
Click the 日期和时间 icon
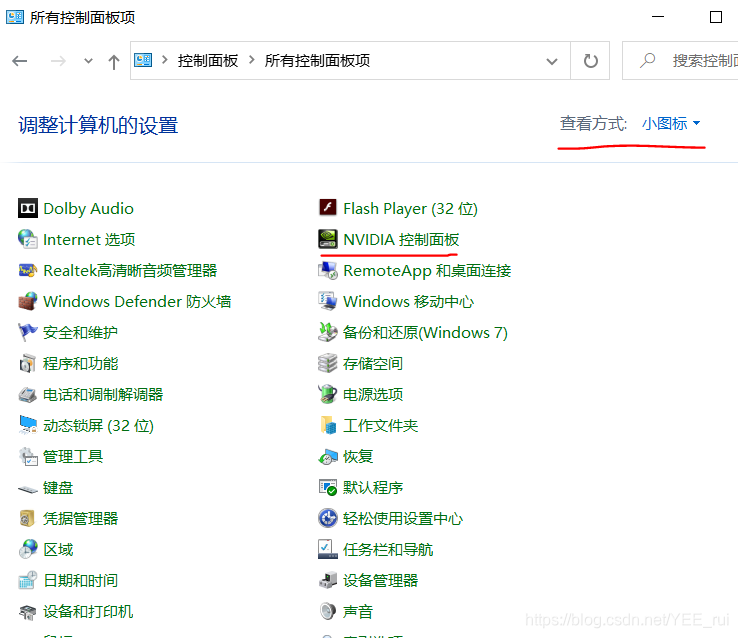click(x=28, y=581)
